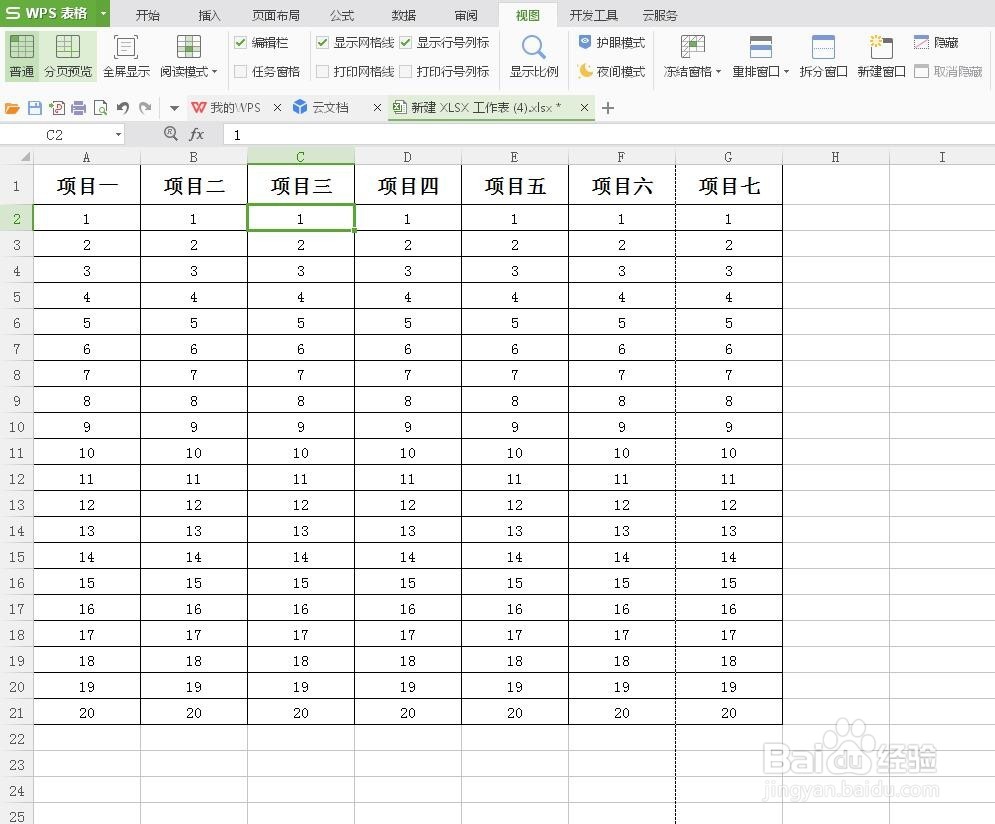Select cell 20 in column 项目五
The image size is (995, 824).
tap(515, 712)
